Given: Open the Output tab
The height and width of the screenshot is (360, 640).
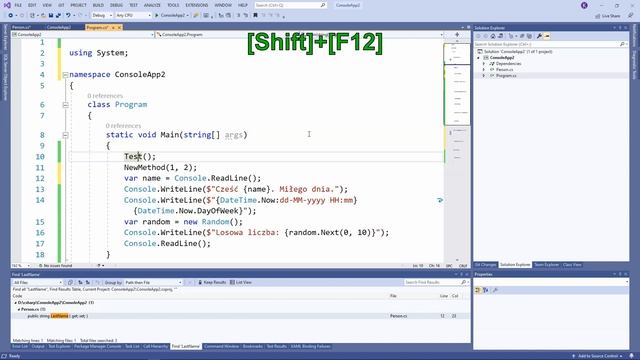Looking at the screenshot, I should [x=38, y=347].
